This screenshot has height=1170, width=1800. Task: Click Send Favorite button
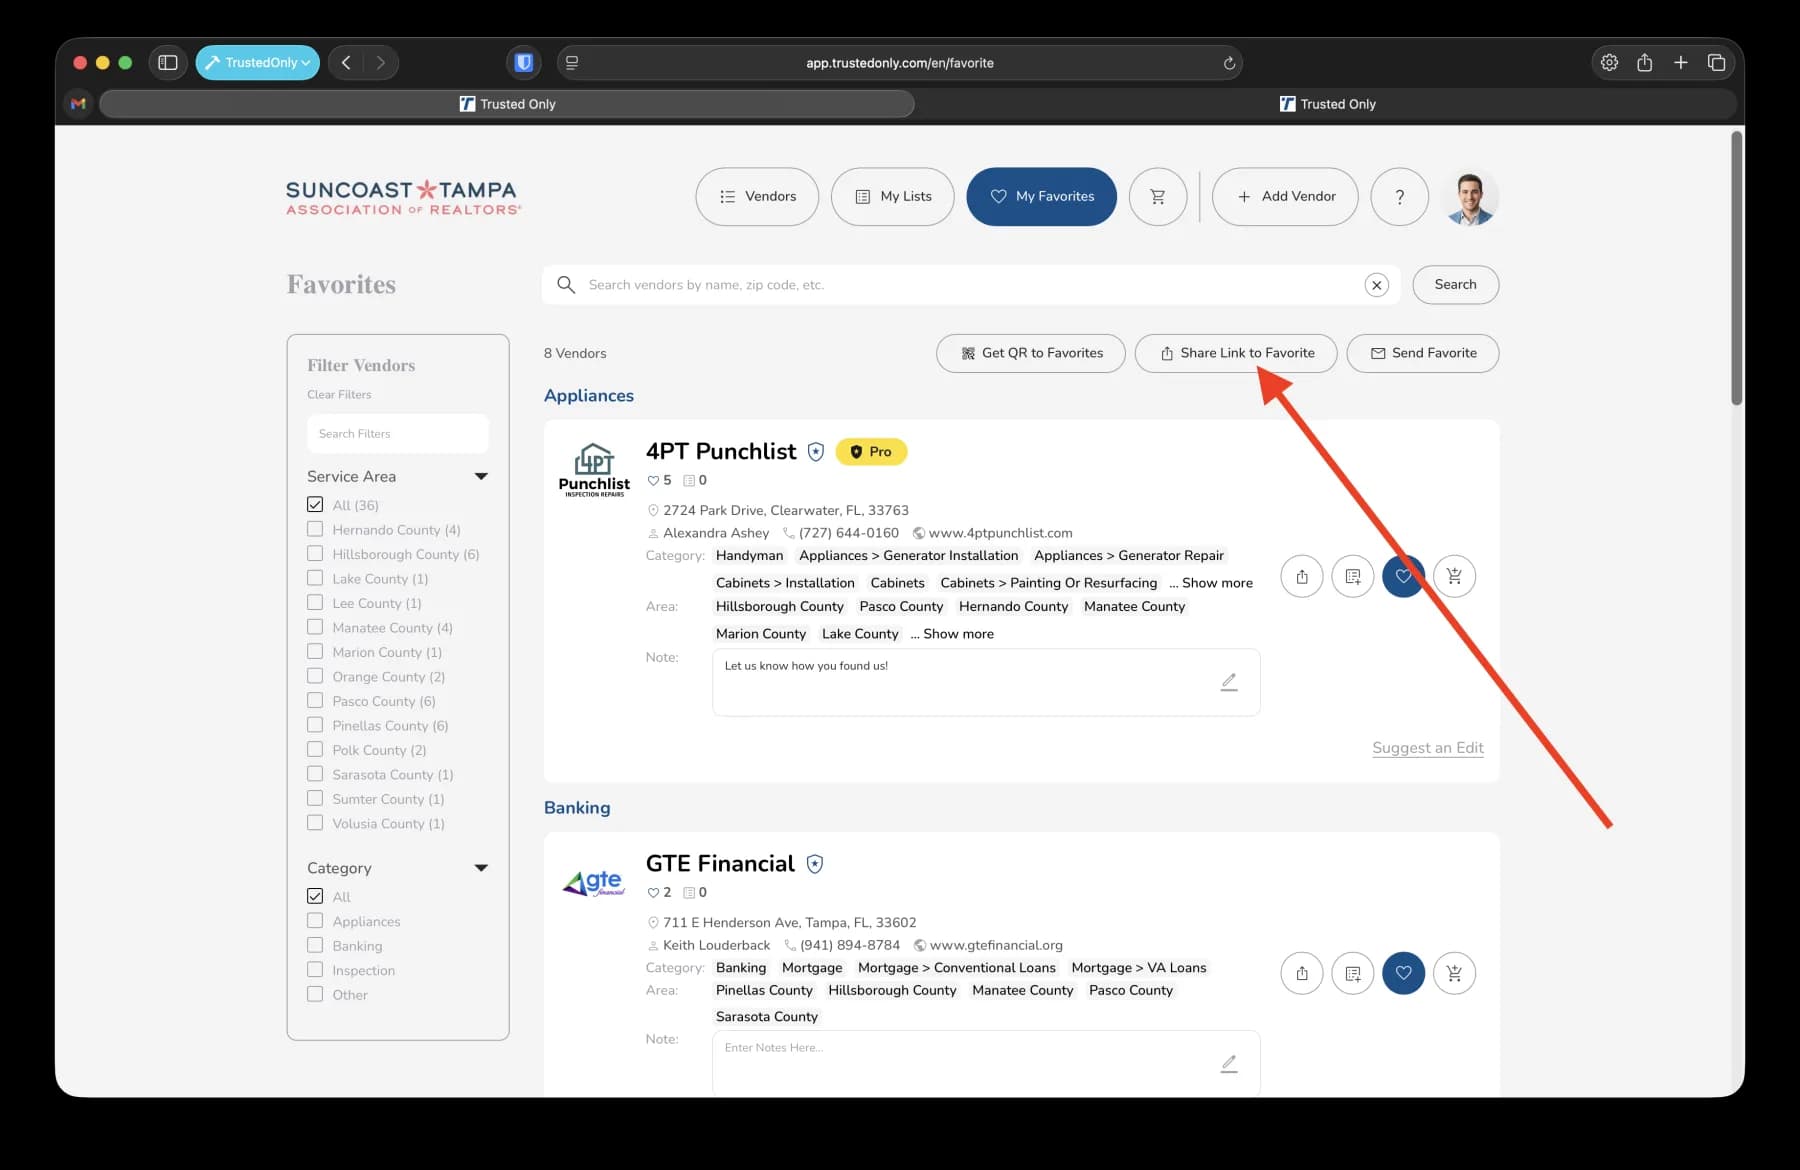pos(1422,353)
